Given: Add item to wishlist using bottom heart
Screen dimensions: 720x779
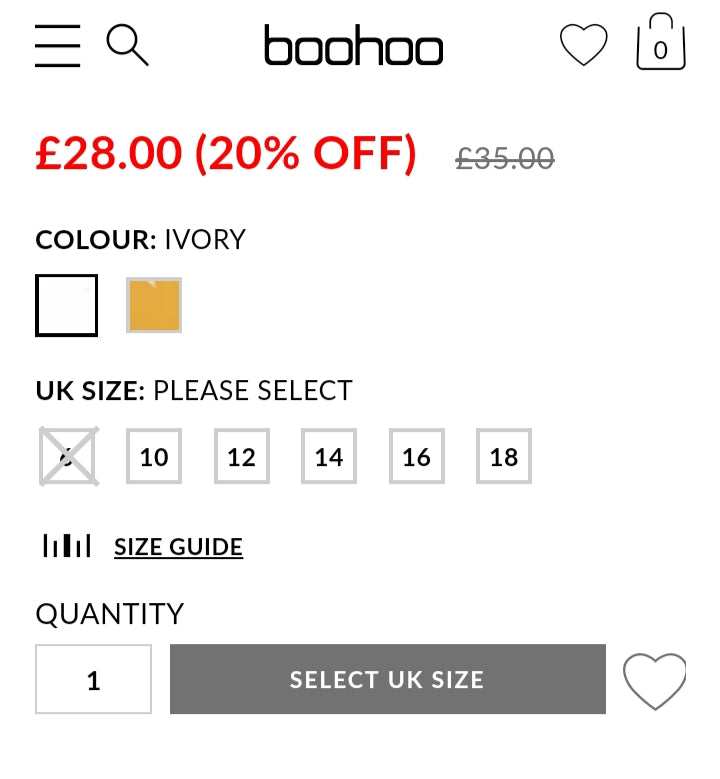Looking at the screenshot, I should point(654,681).
